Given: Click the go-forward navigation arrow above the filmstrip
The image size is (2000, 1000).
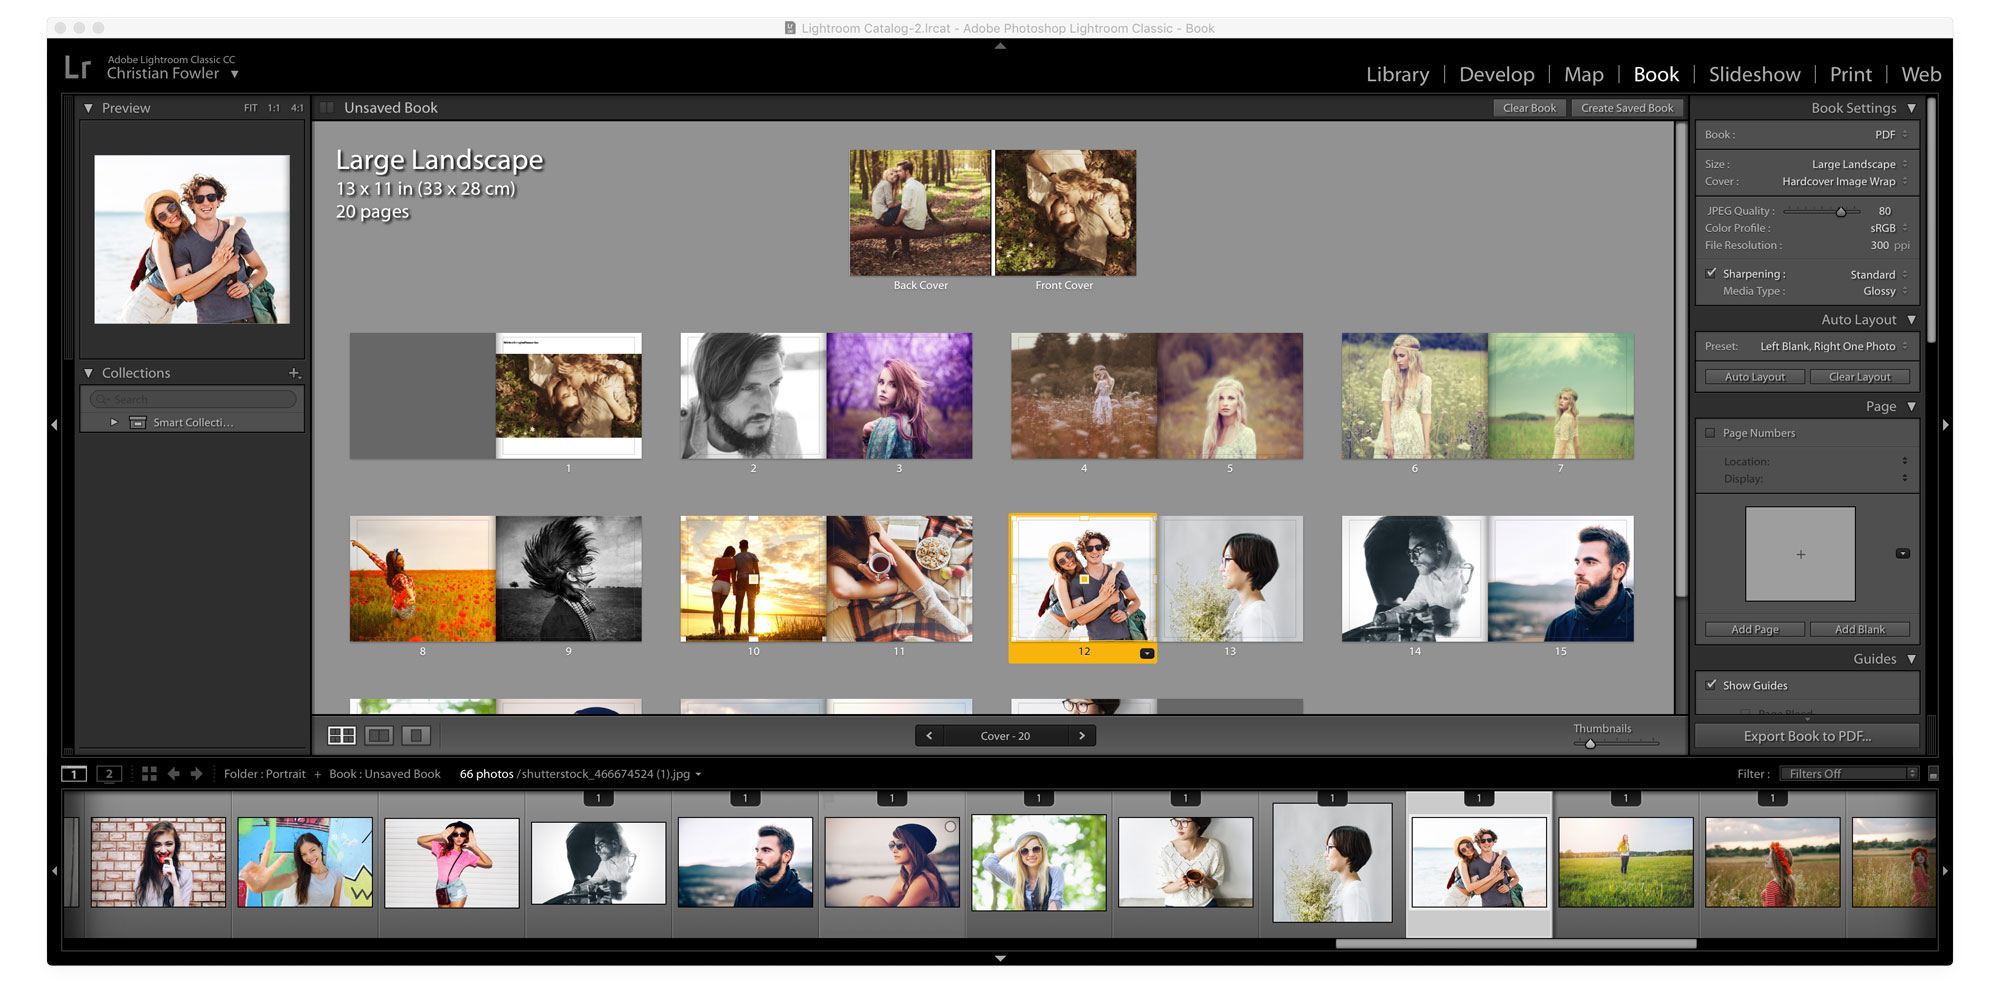Looking at the screenshot, I should point(198,773).
